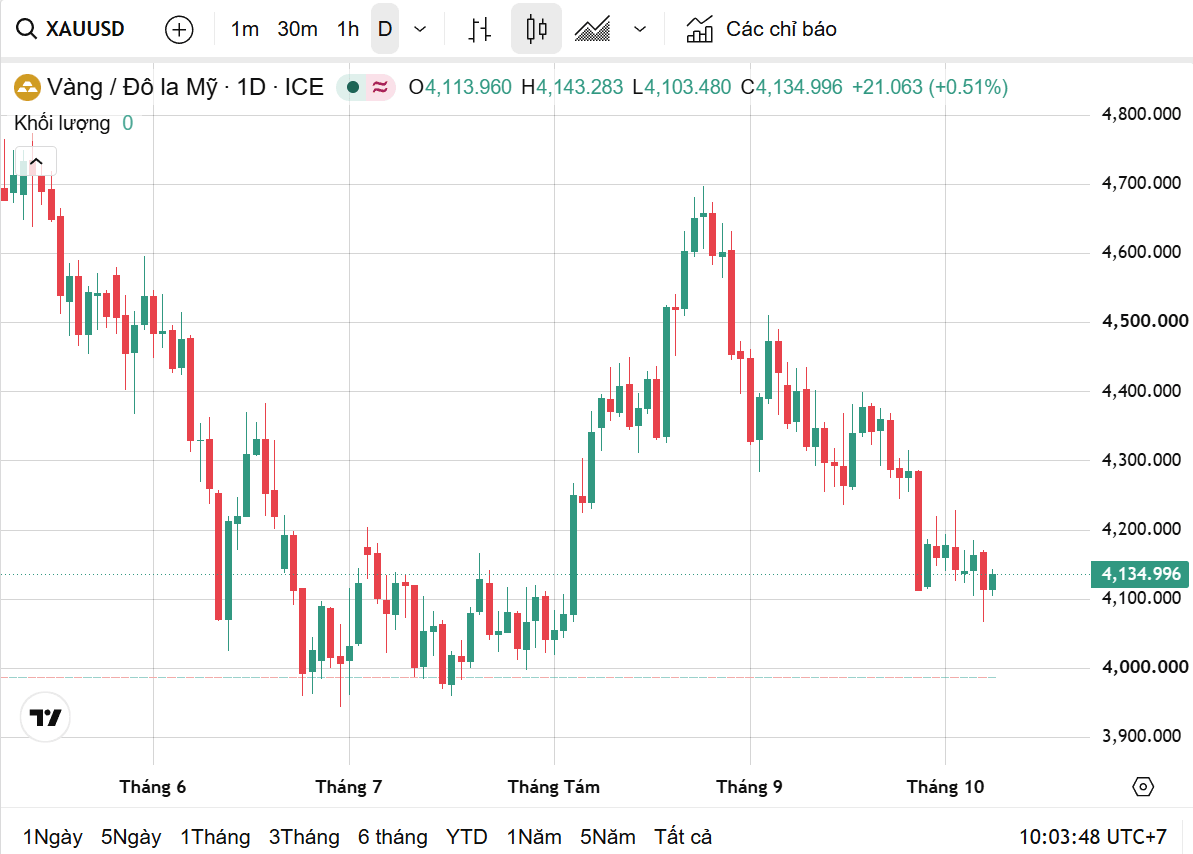Click the Tháng Tám time axis label

(x=554, y=786)
